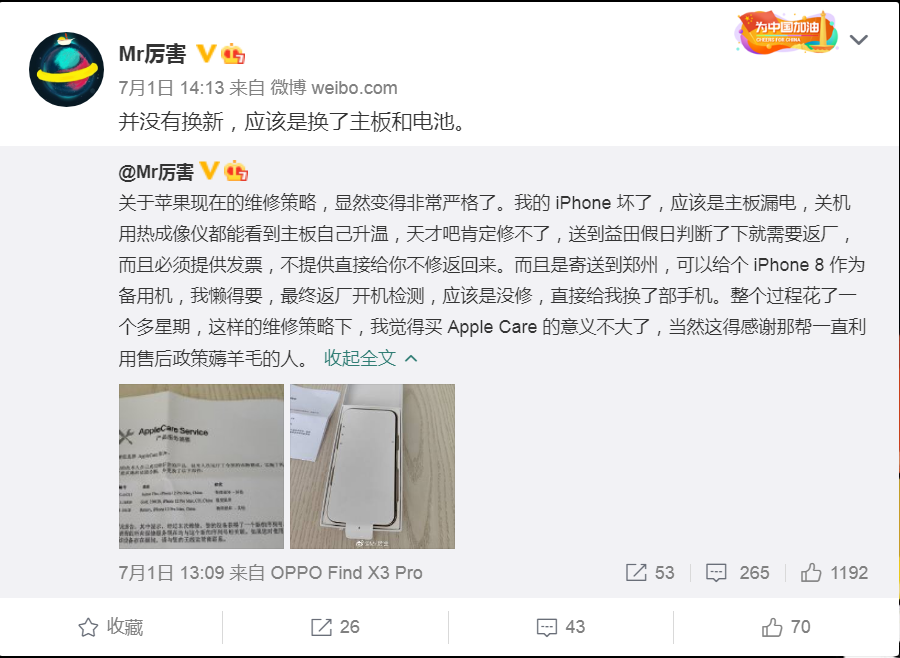The image size is (900, 658).
Task: Open iPhone box photo thumbnail
Action: (x=373, y=466)
